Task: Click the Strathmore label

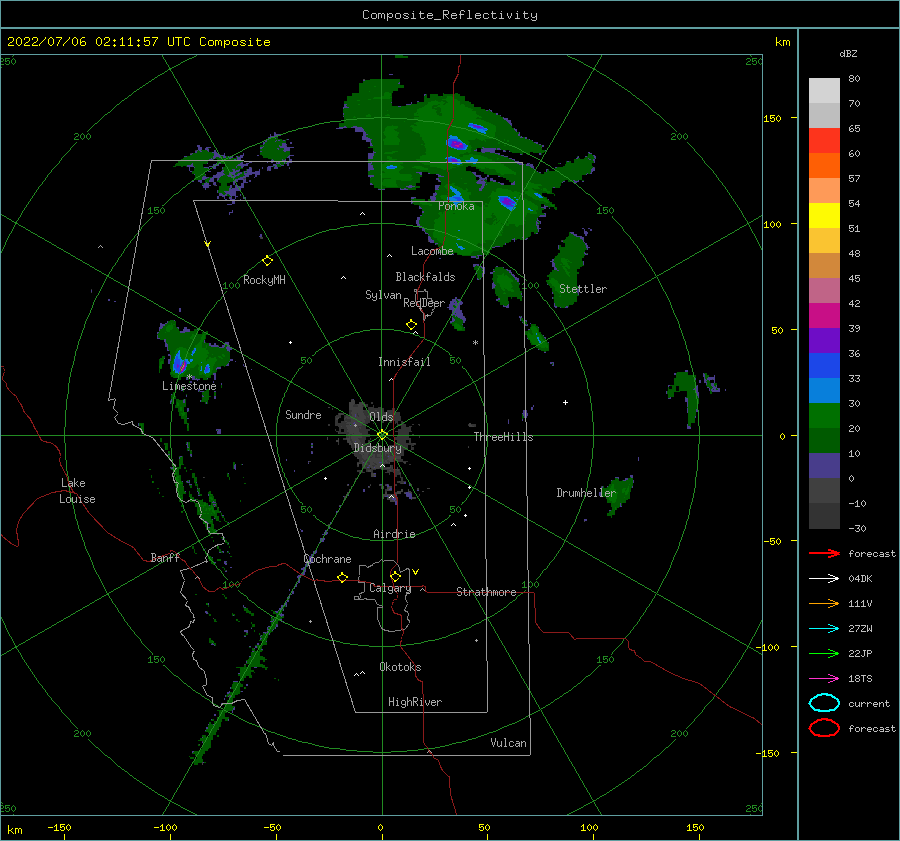Action: click(486, 592)
